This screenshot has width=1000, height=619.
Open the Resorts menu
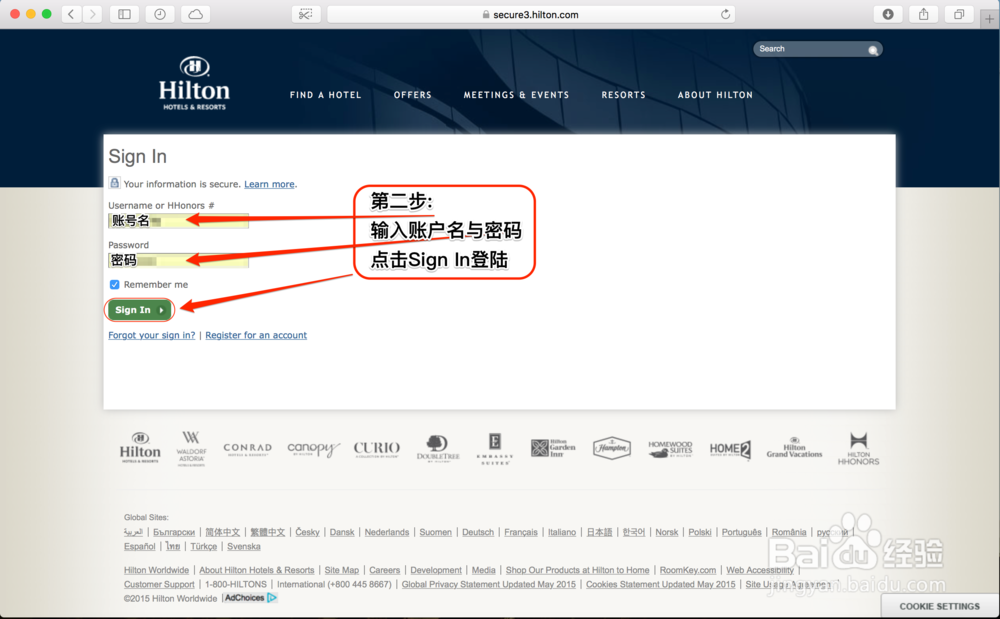click(623, 95)
